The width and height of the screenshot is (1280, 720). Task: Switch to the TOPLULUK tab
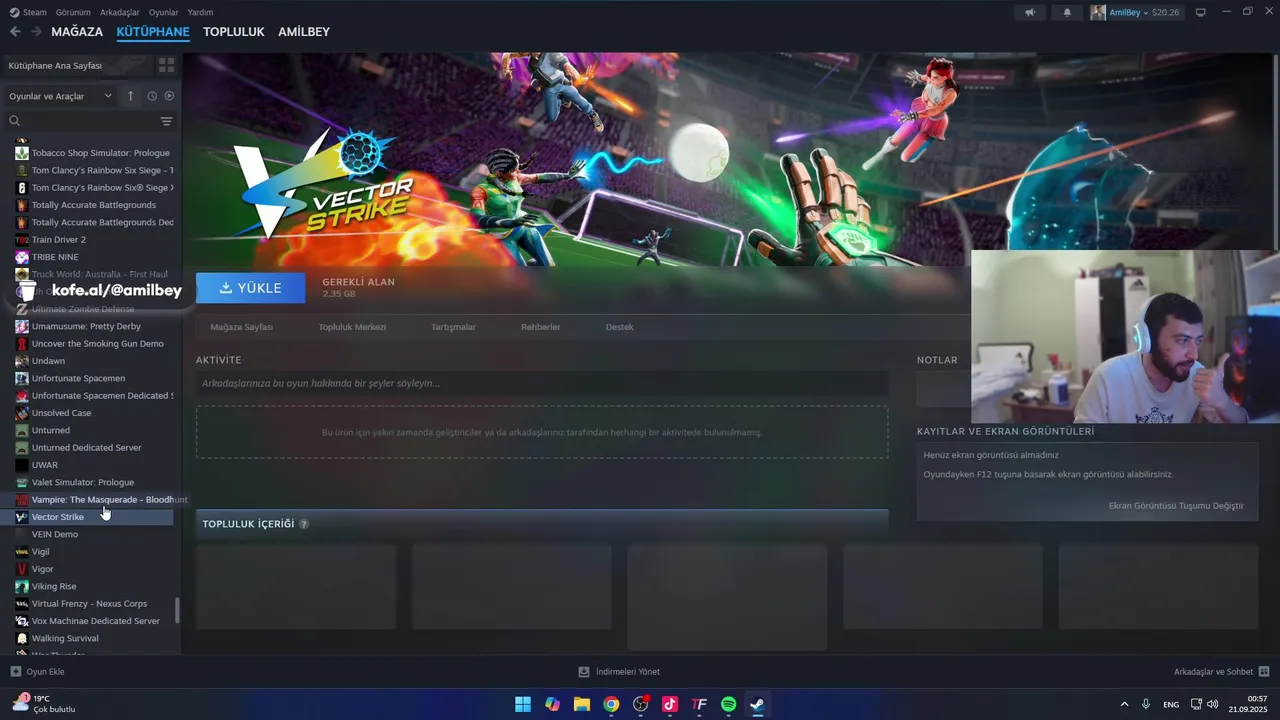click(234, 32)
